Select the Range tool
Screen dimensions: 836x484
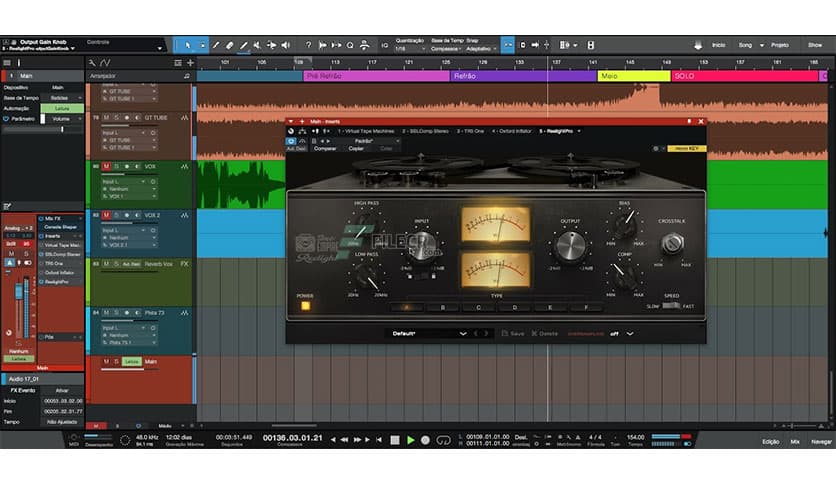pyautogui.click(x=202, y=45)
